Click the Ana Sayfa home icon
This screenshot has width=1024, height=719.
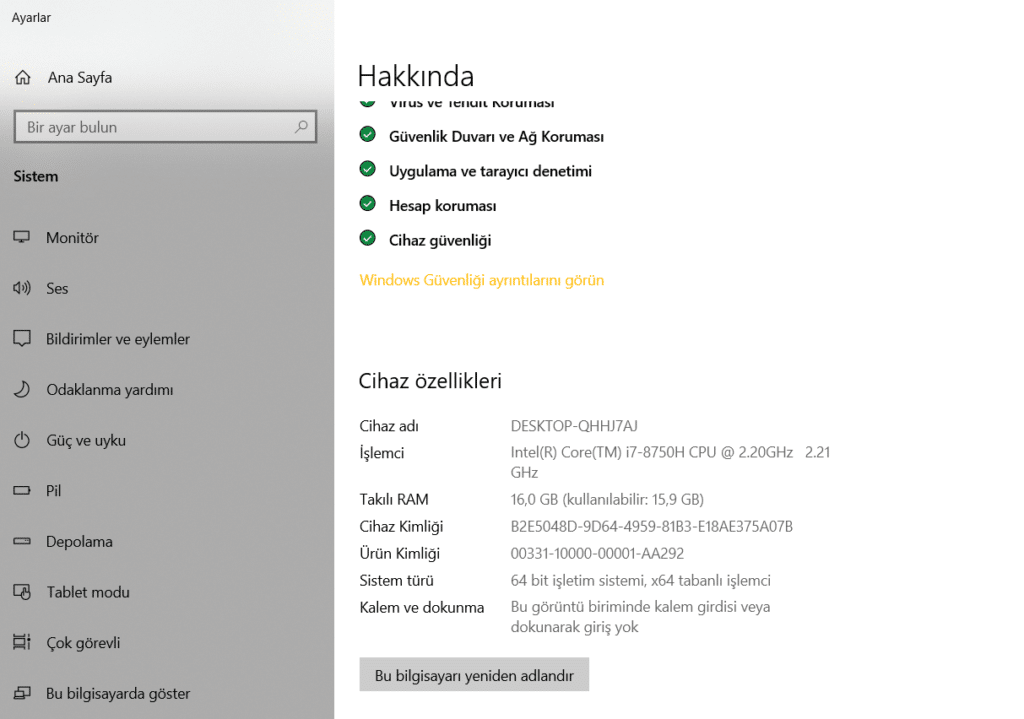[23, 77]
